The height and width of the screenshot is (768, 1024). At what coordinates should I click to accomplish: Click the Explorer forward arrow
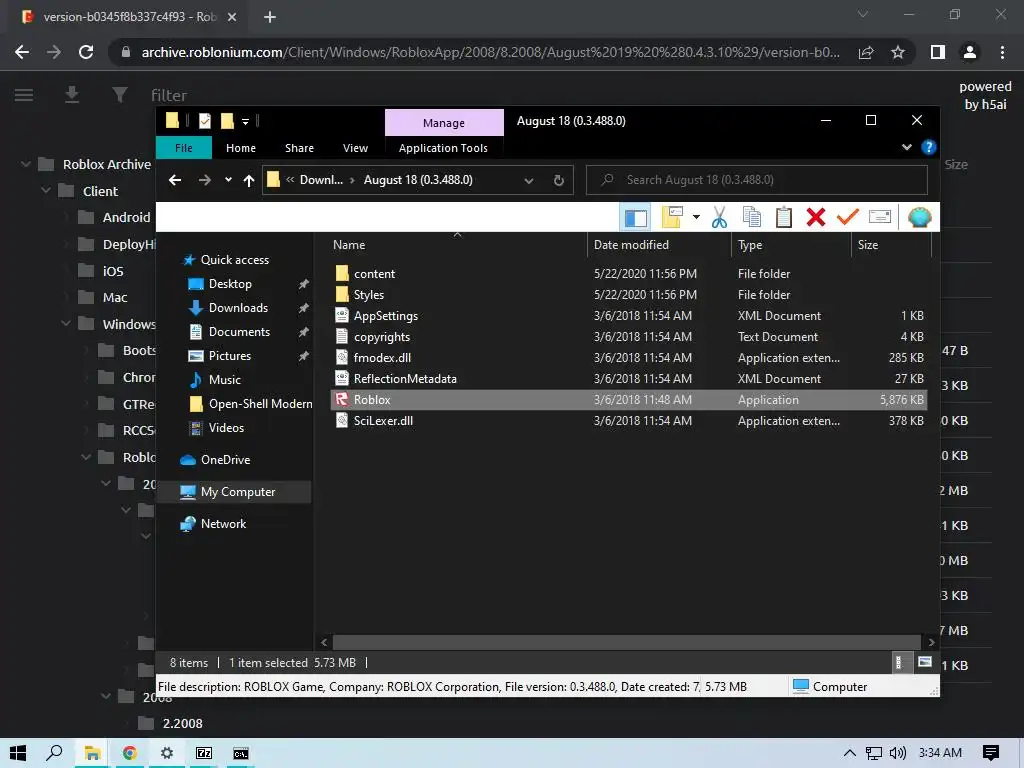(204, 180)
